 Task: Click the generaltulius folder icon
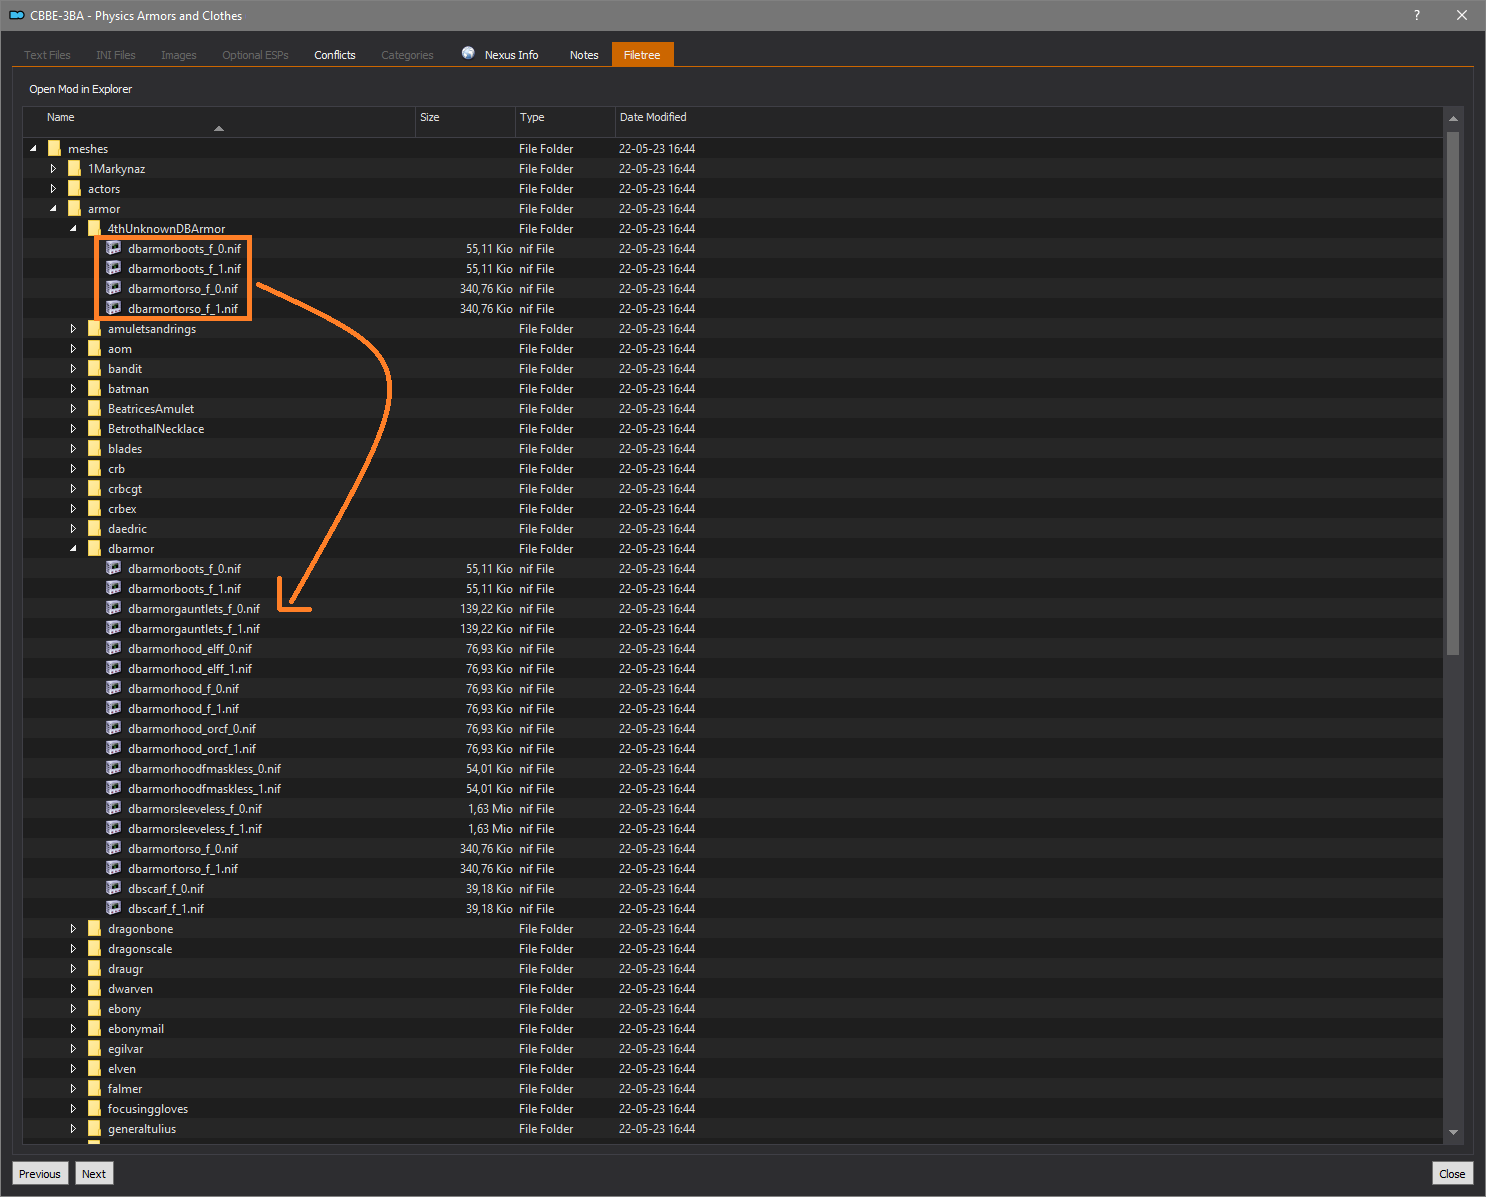pos(94,1128)
